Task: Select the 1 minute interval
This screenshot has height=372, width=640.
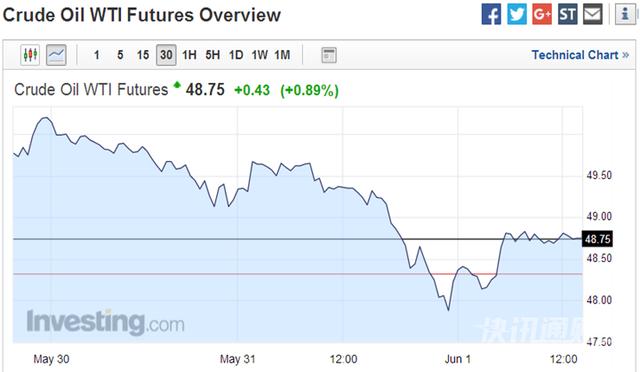Action: pos(97,55)
